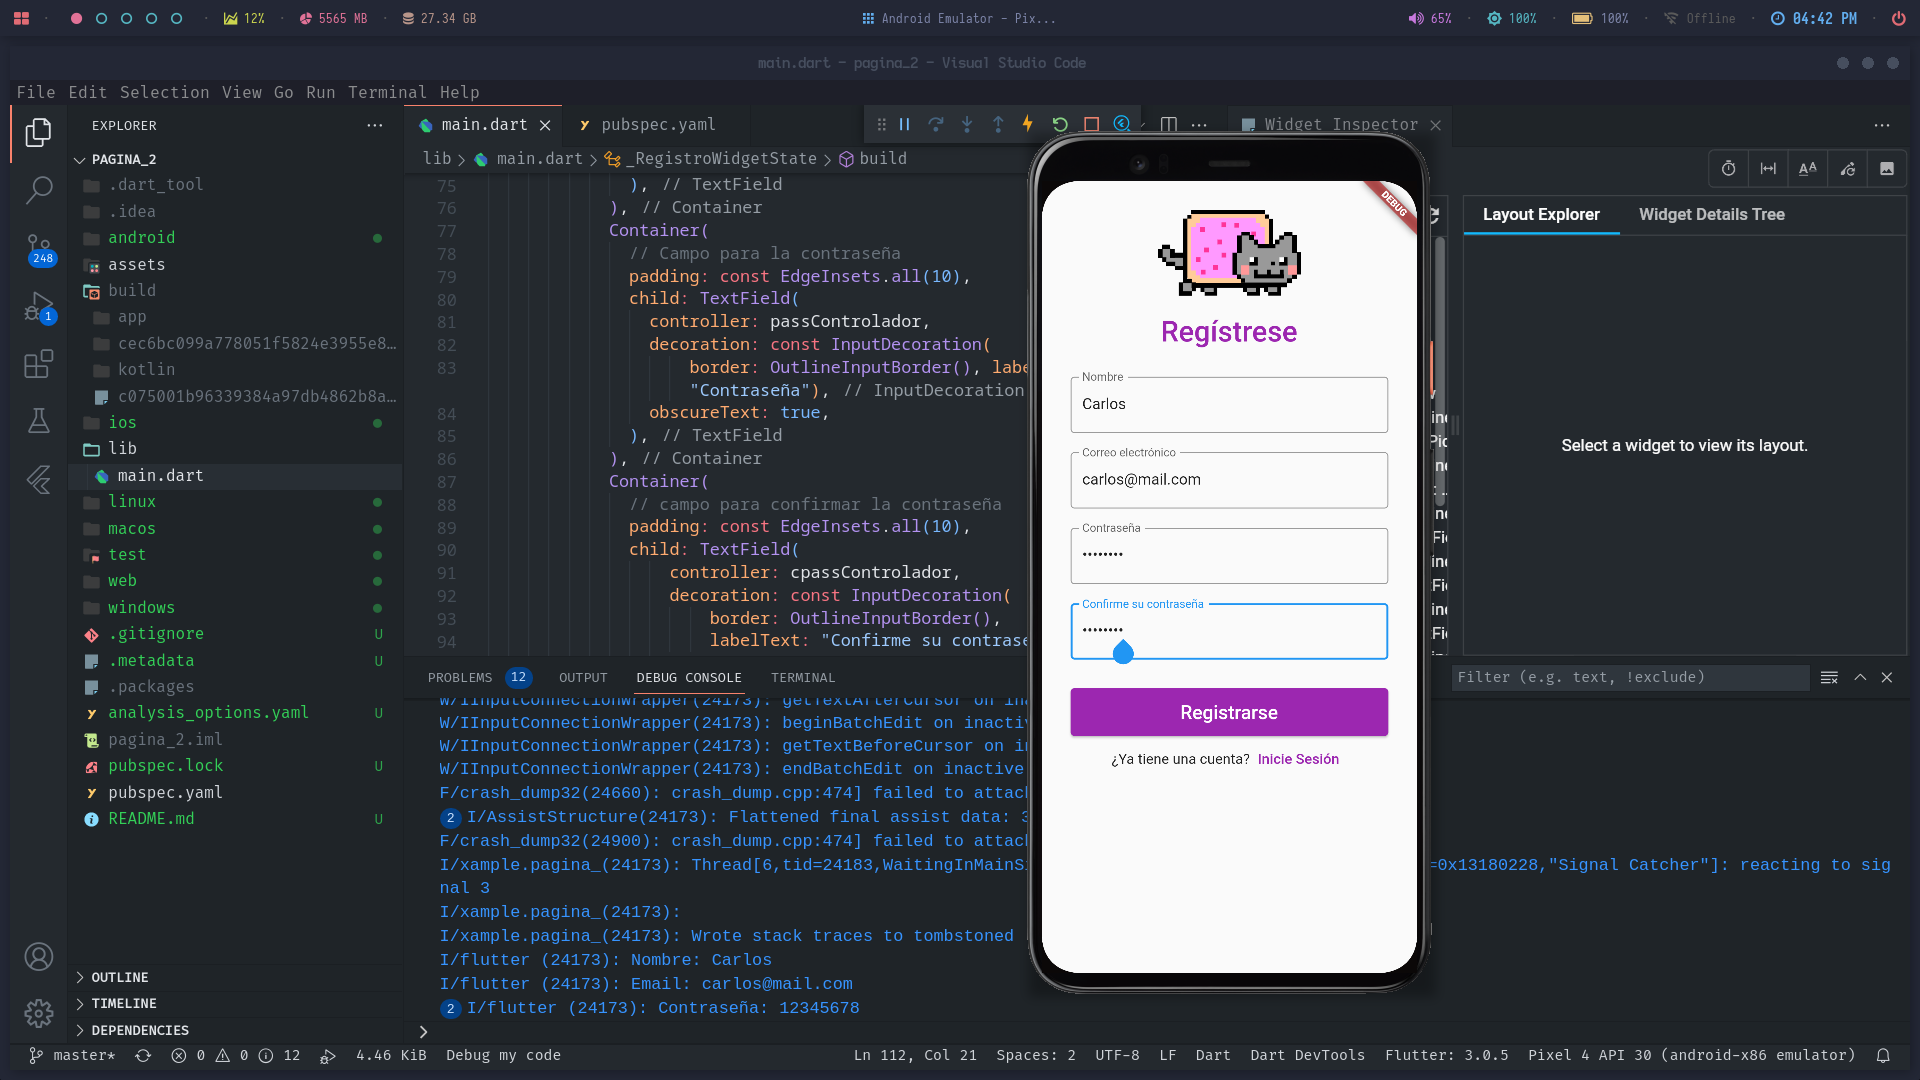1920x1080 pixels.
Task: Expand the OUTLINE section
Action: coord(119,977)
